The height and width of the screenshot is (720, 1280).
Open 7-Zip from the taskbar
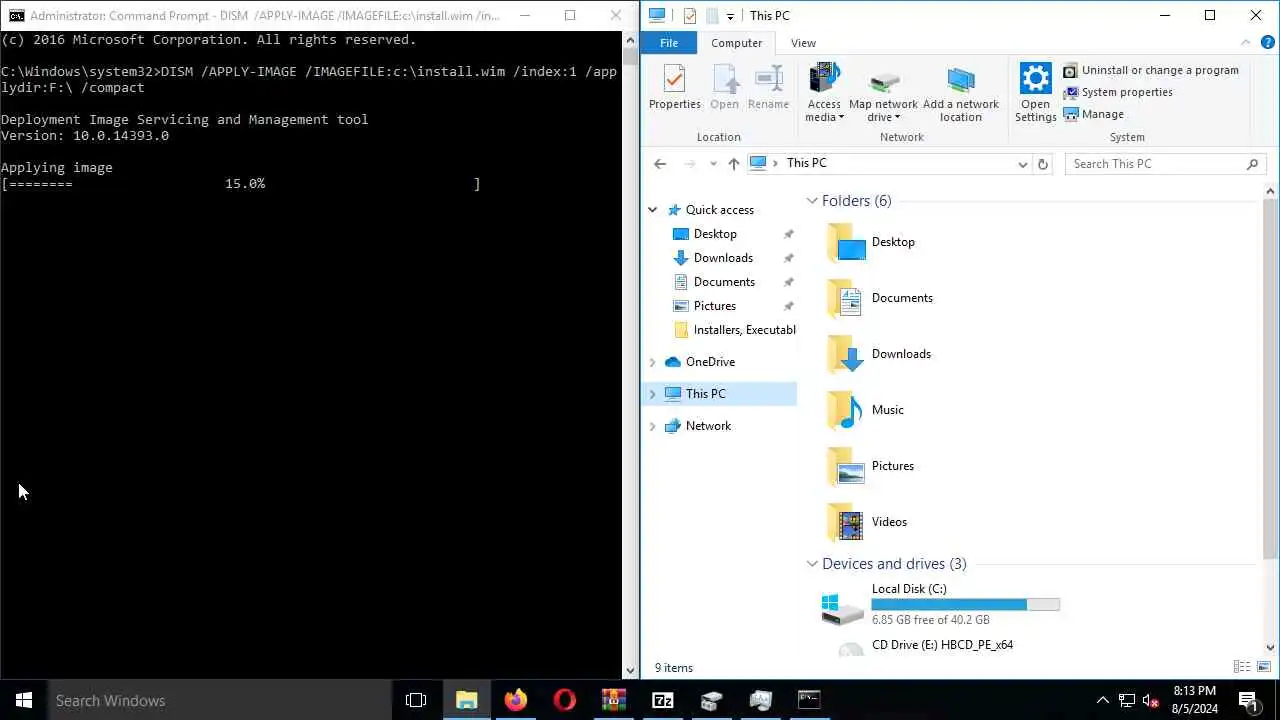point(663,700)
